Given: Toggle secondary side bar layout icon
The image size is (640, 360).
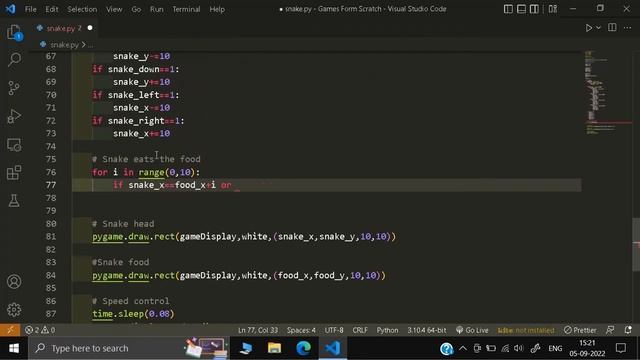Looking at the screenshot, I should pos(534,9).
